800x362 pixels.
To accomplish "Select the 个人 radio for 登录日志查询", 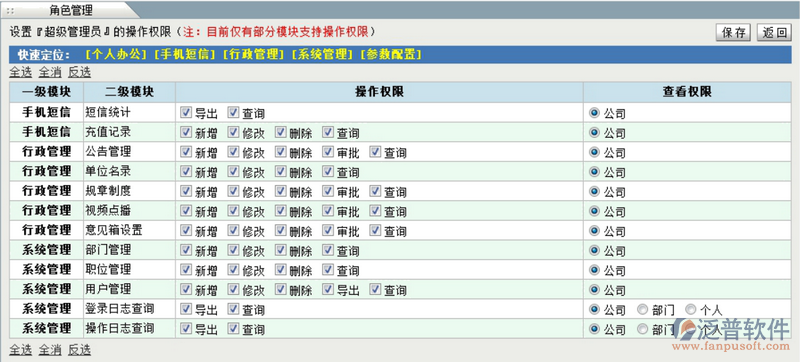I will tap(690, 309).
